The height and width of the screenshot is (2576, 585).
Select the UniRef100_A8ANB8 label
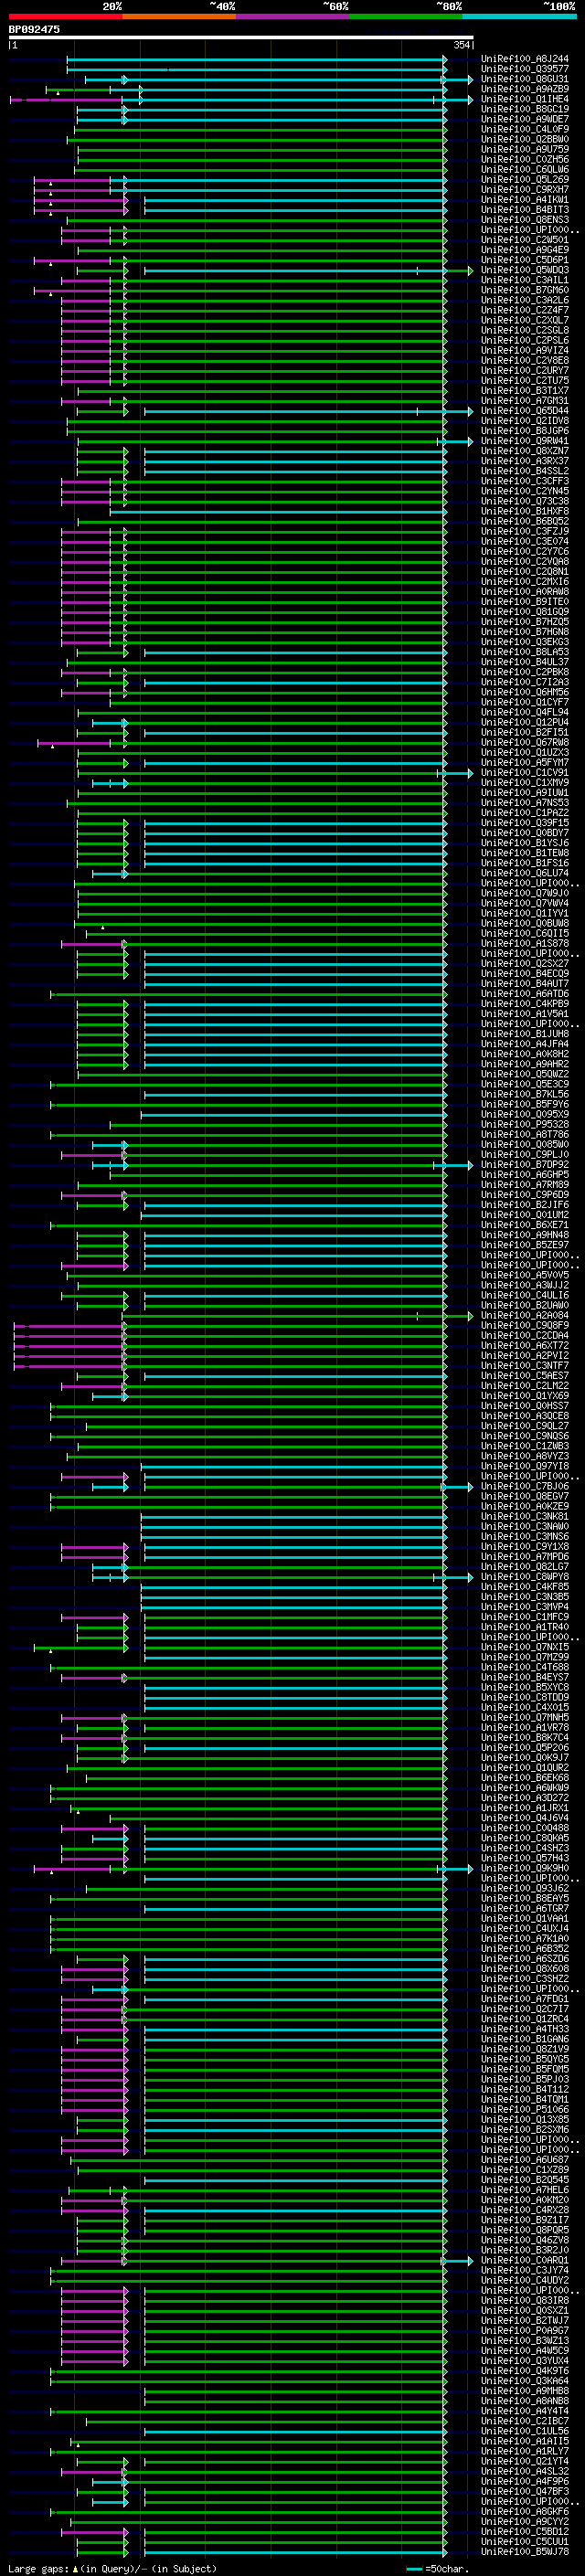coord(525,2400)
